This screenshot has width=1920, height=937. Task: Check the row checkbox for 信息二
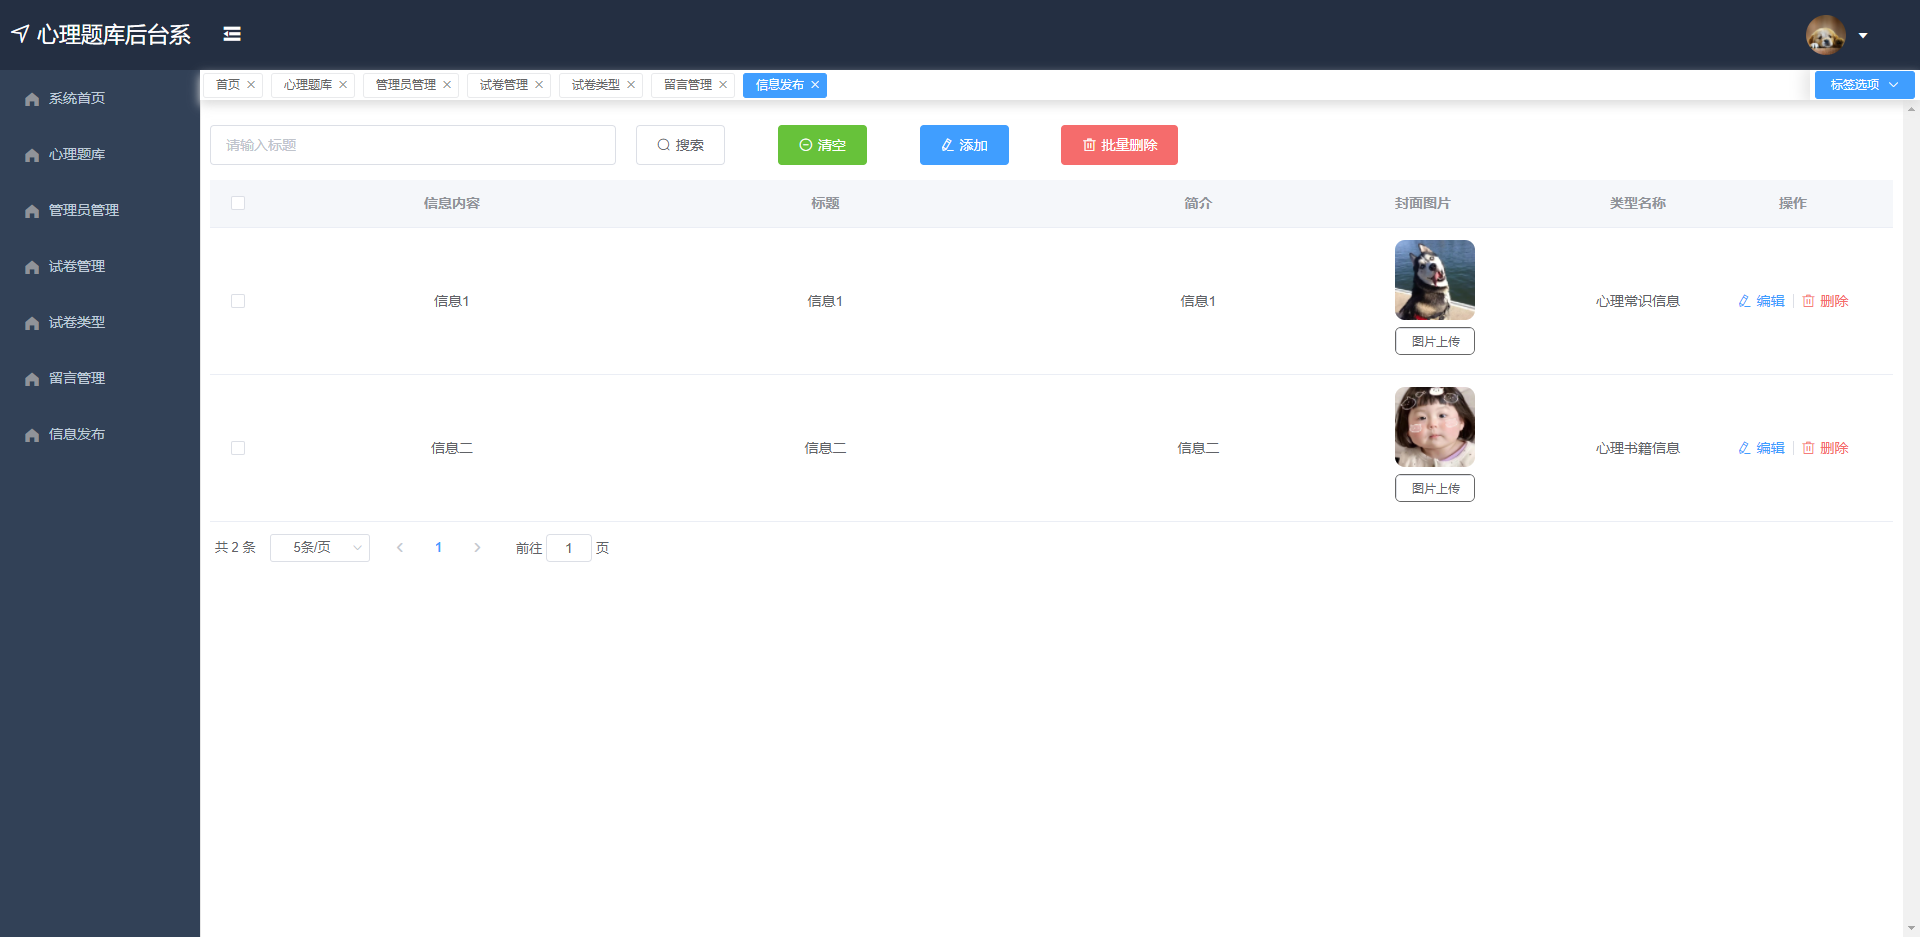point(238,448)
